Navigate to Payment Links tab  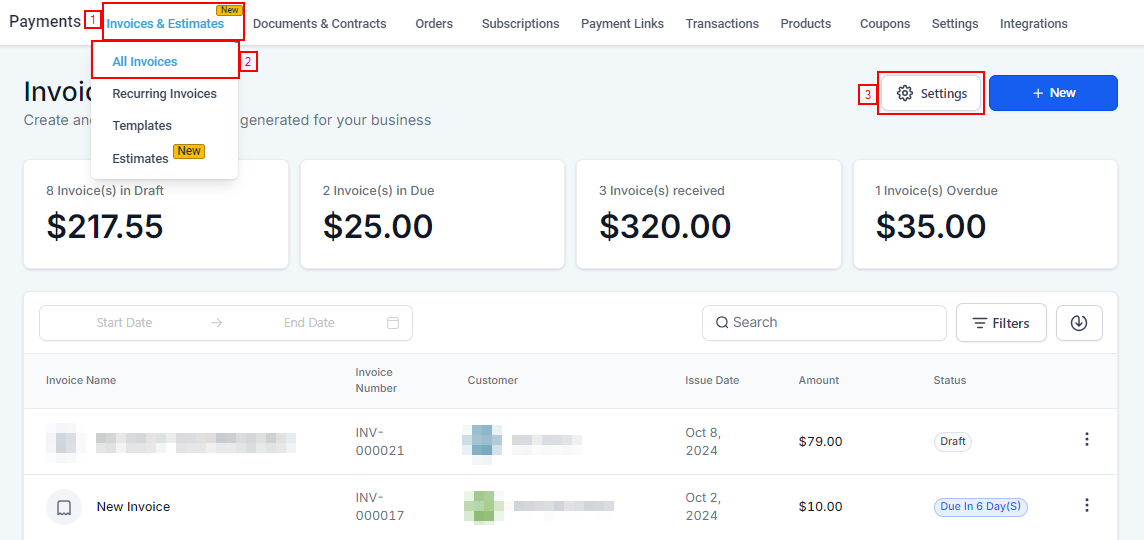point(622,24)
